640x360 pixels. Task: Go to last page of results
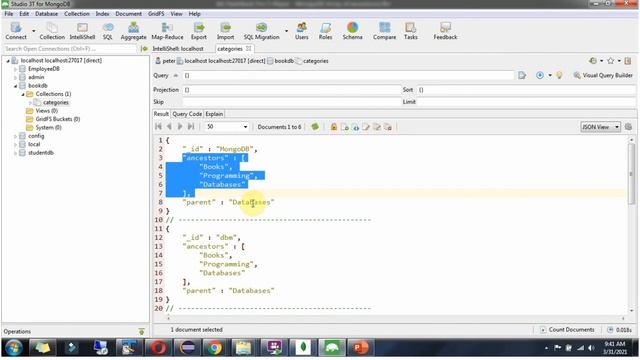point(191,127)
